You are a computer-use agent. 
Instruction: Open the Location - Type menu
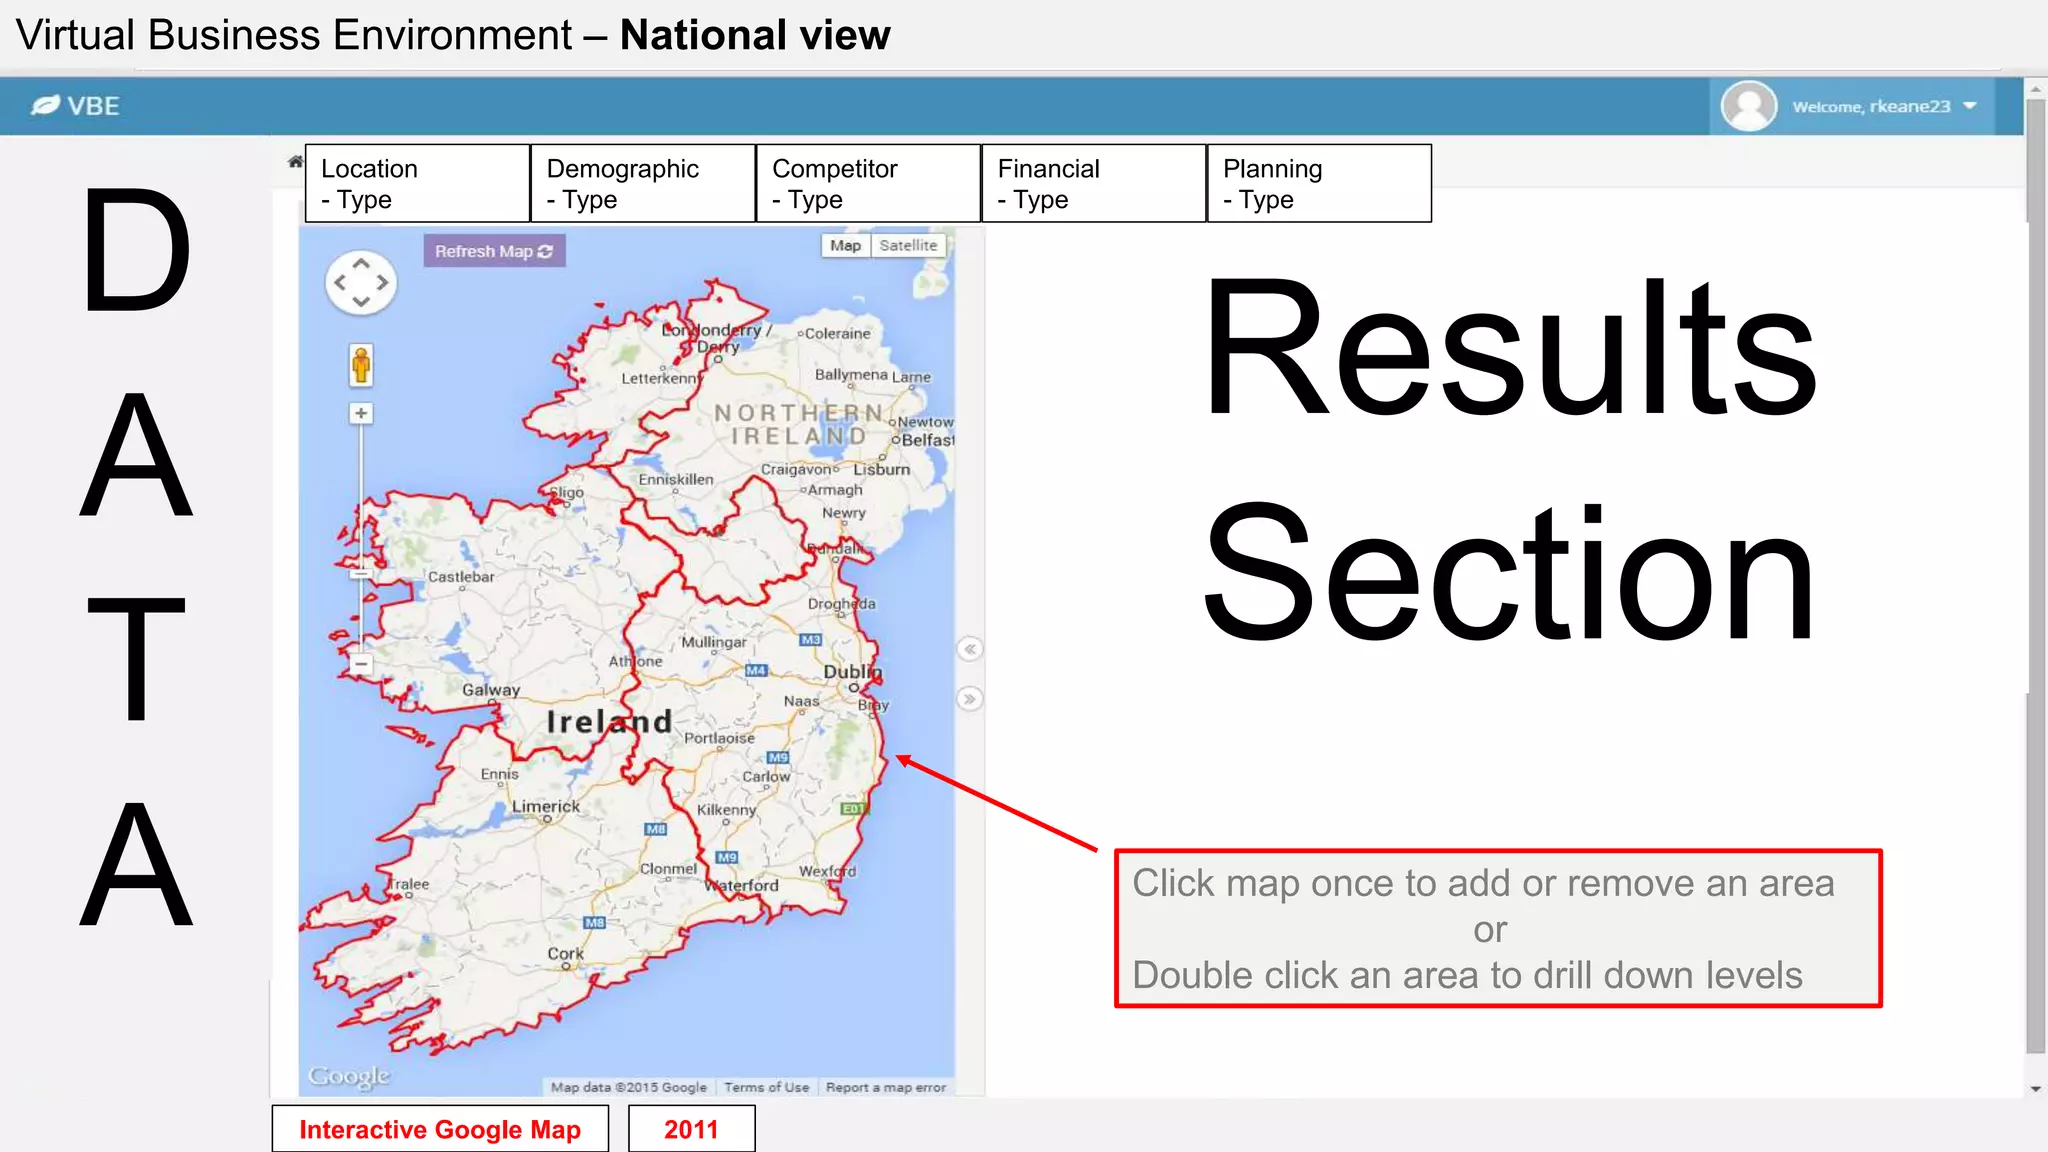(417, 184)
